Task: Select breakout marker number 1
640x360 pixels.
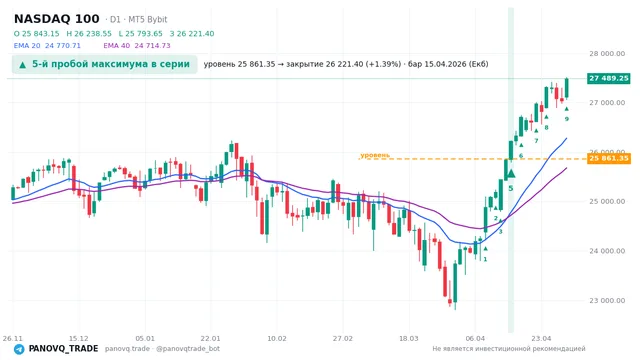Action: point(485,259)
